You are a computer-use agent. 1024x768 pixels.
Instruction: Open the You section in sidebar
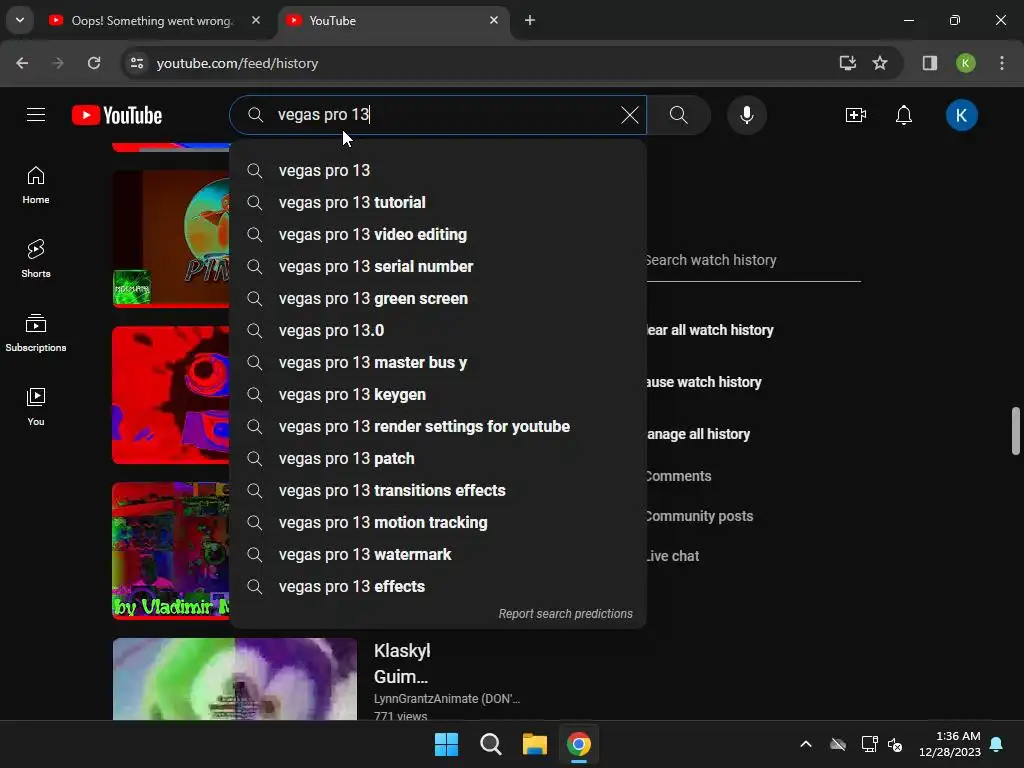36,407
